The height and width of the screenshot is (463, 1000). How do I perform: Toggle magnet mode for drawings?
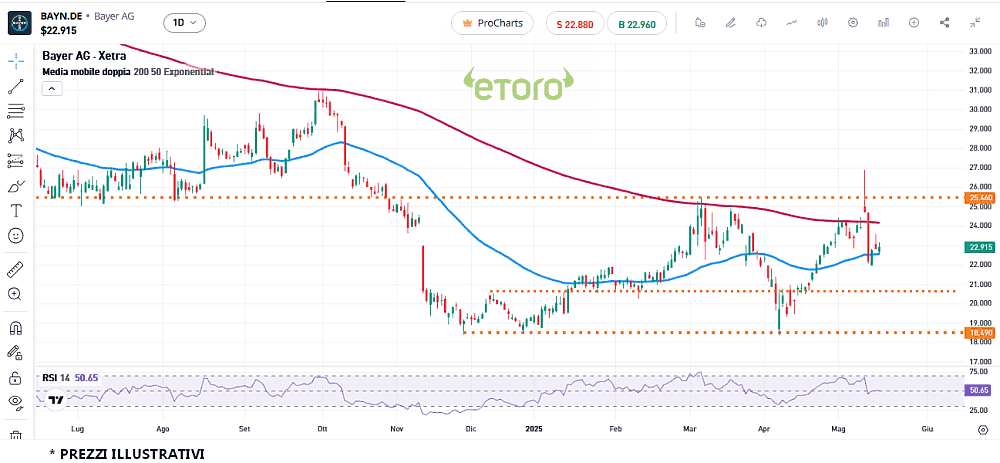[x=15, y=328]
